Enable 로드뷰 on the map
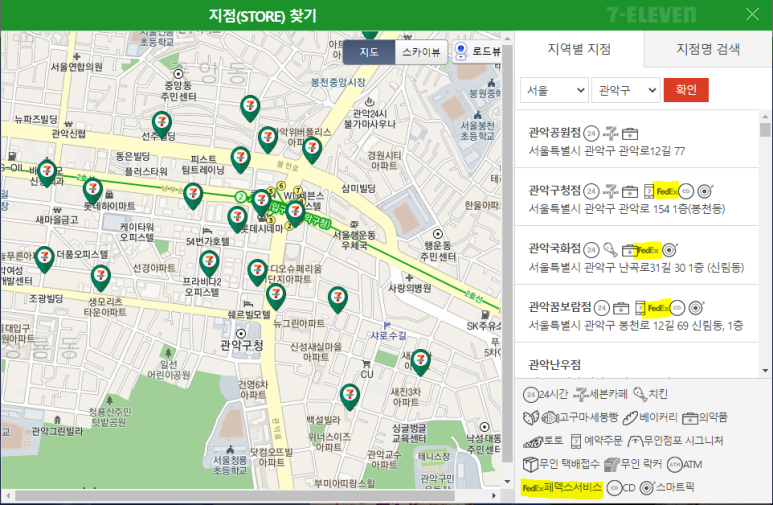The height and width of the screenshot is (505, 773). (477, 51)
